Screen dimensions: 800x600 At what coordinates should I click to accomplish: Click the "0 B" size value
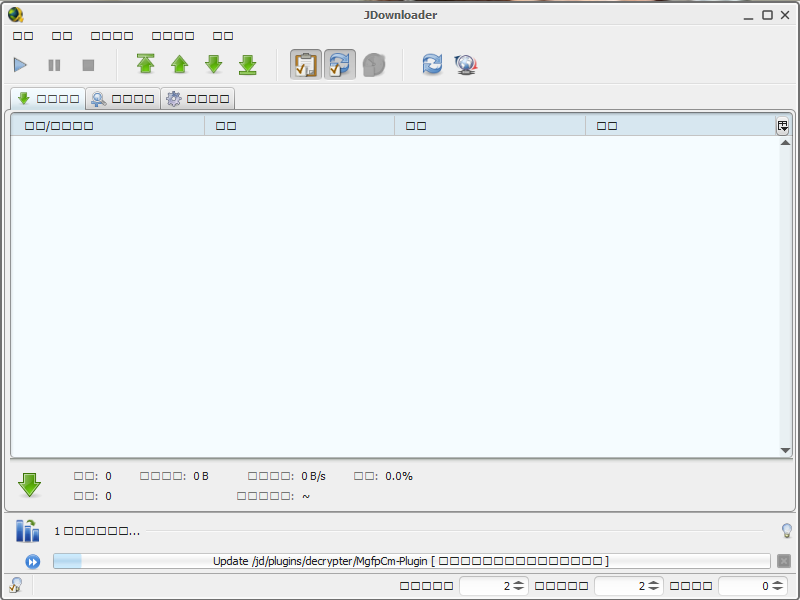201,476
